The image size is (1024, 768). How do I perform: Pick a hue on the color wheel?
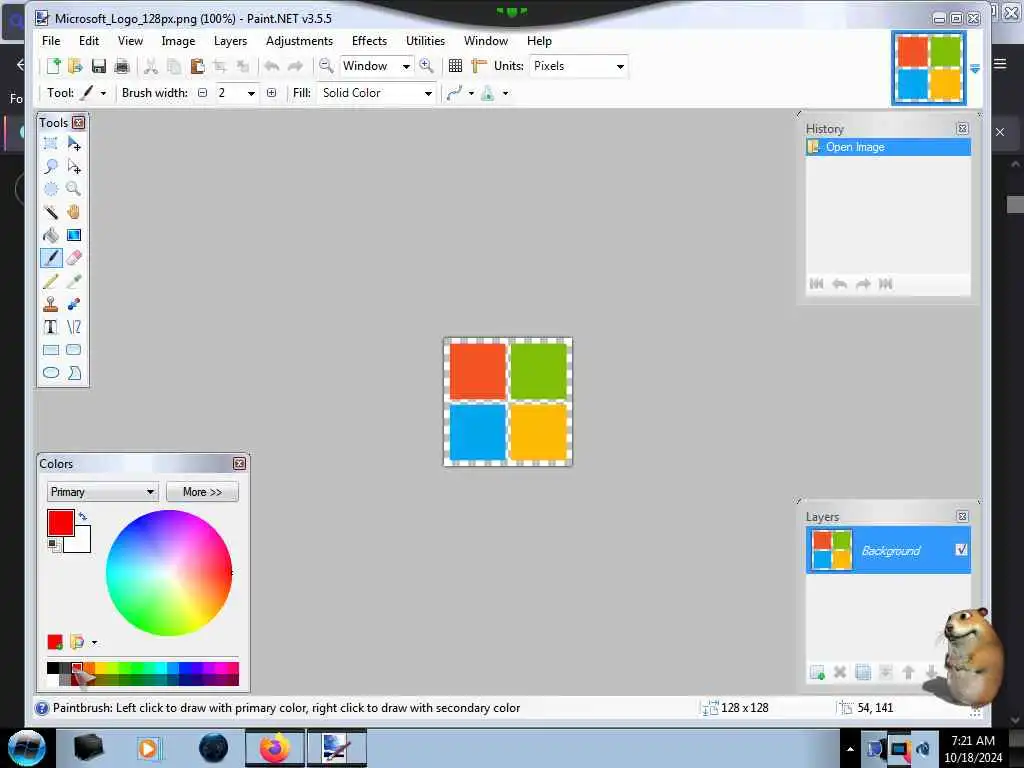168,573
